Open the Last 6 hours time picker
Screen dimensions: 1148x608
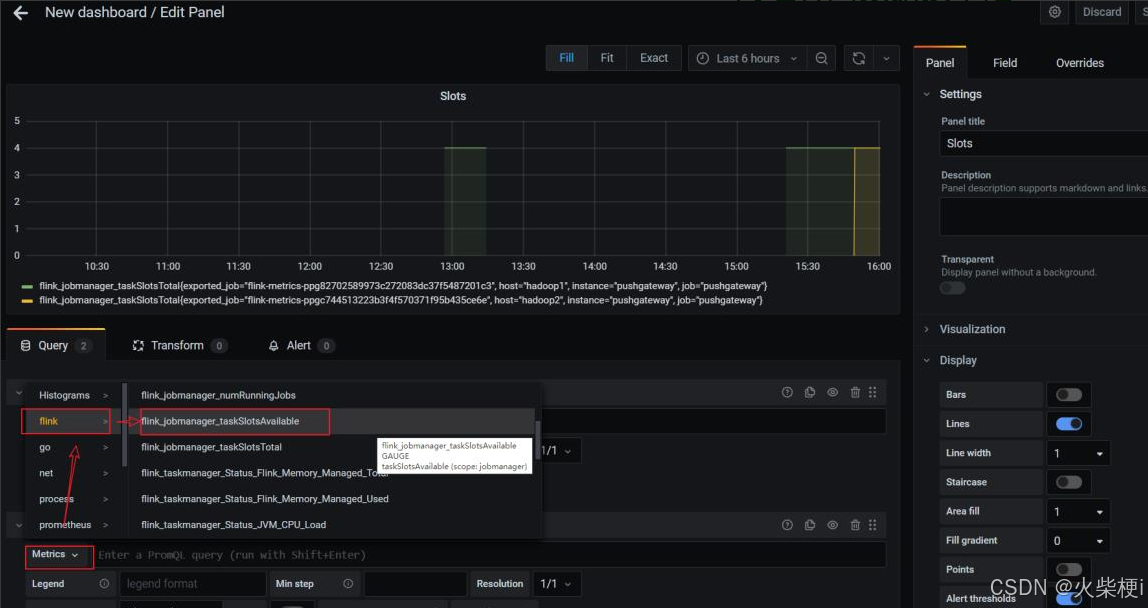[748, 58]
